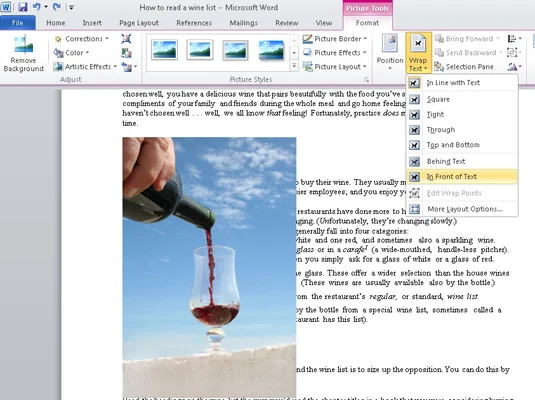Click the Selection Pane icon
Screen dimensions: 535x400
click(x=439, y=67)
